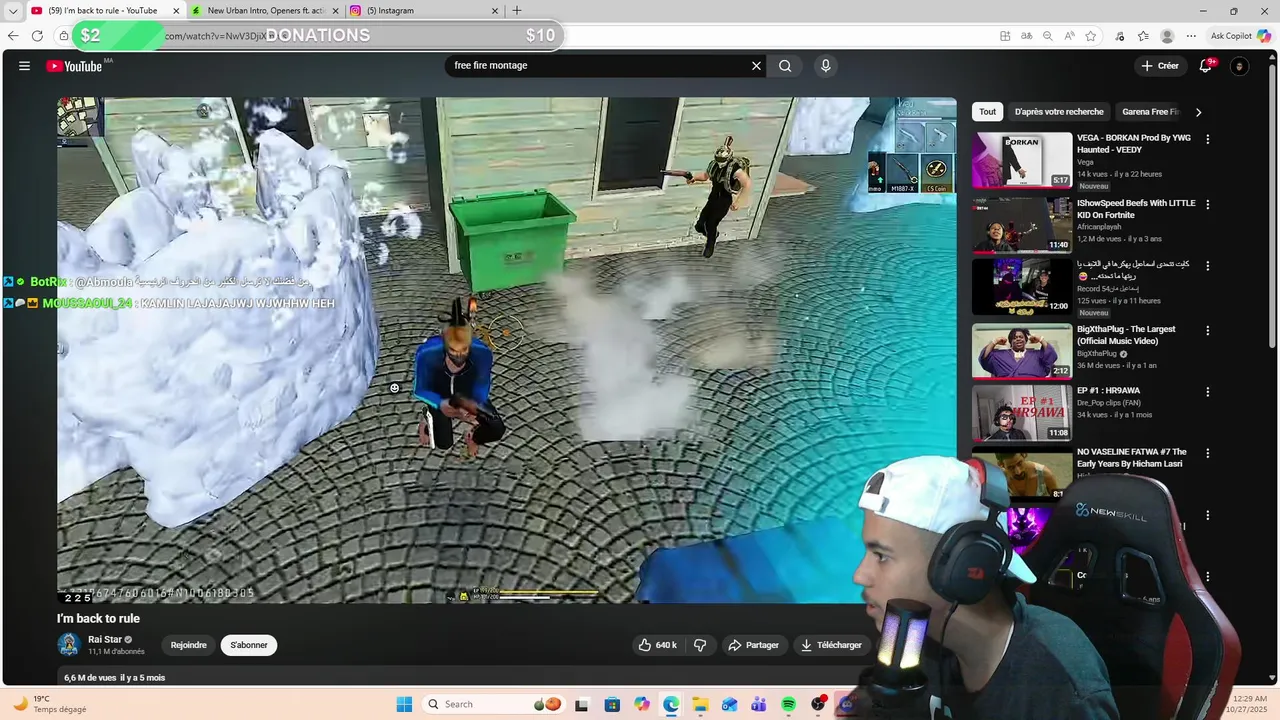1280x720 pixels.
Task: Clear the search box with the X icon
Action: point(756,66)
